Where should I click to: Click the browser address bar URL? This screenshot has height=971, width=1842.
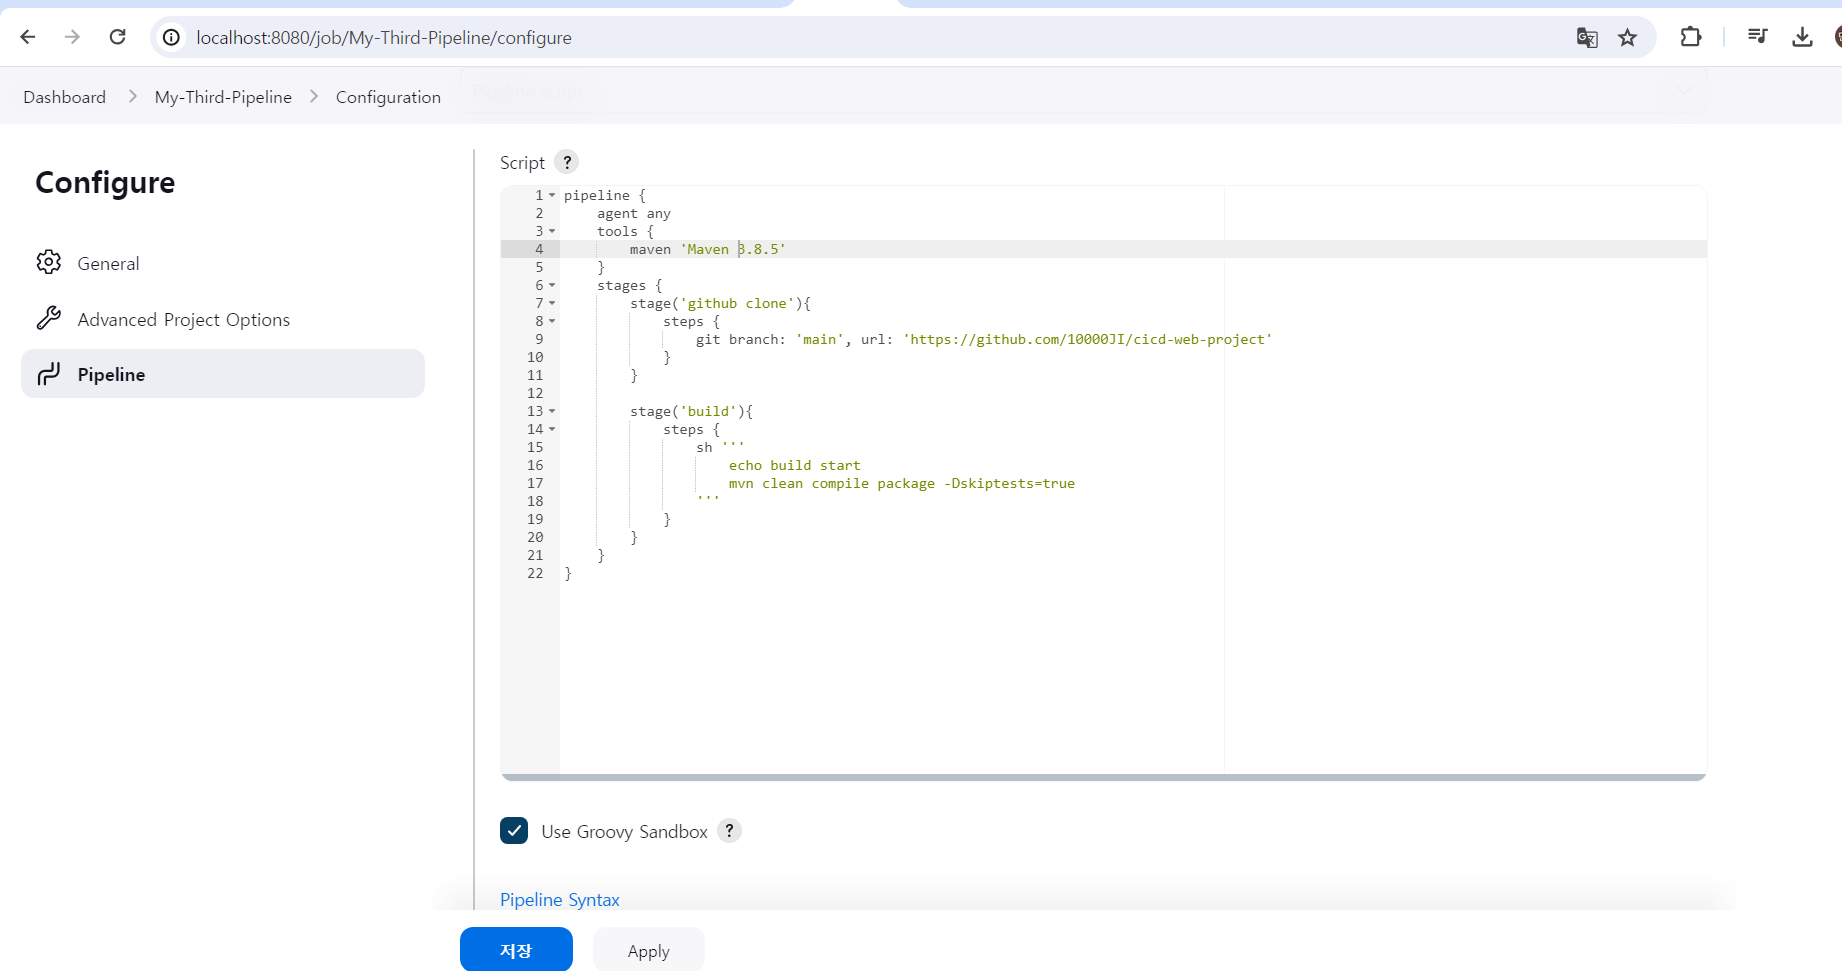pos(384,37)
